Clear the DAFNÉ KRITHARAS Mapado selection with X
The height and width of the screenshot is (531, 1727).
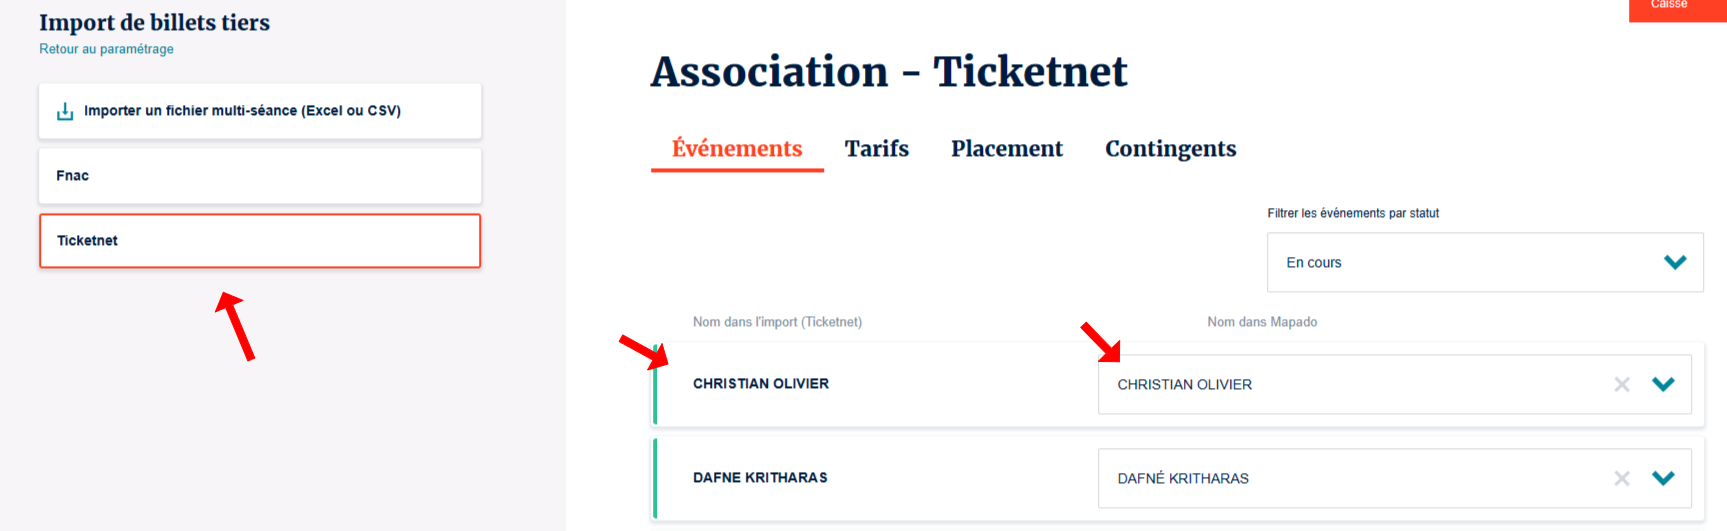tap(1621, 479)
